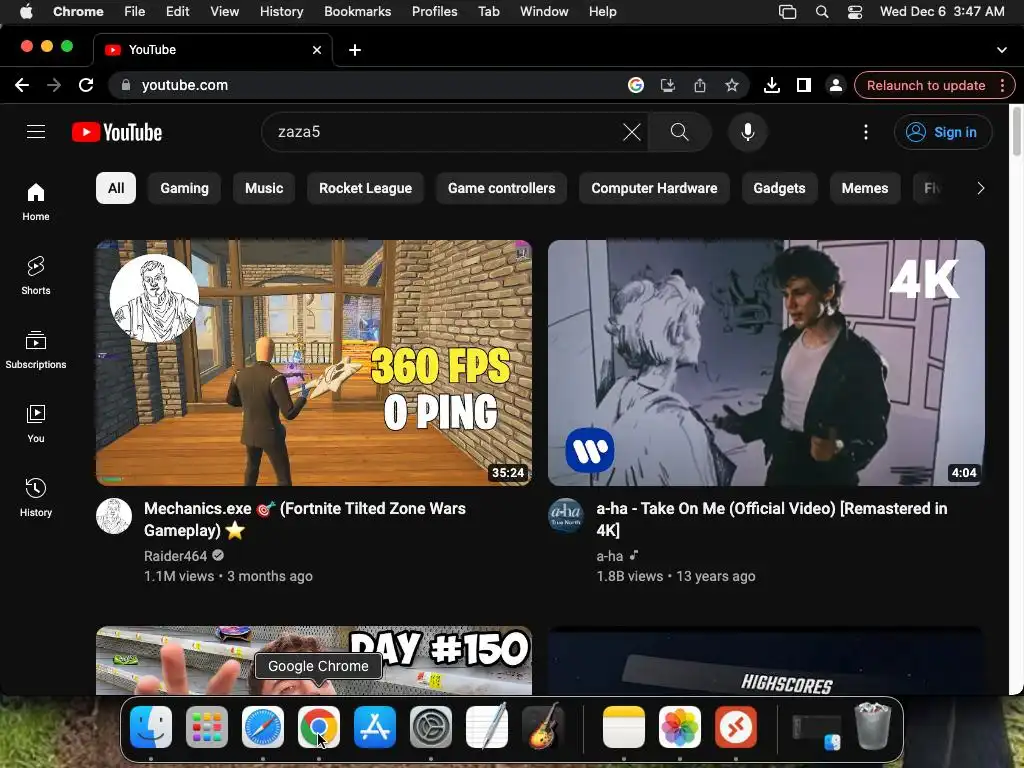Click Sign in button
The width and height of the screenshot is (1024, 768).
(x=943, y=132)
